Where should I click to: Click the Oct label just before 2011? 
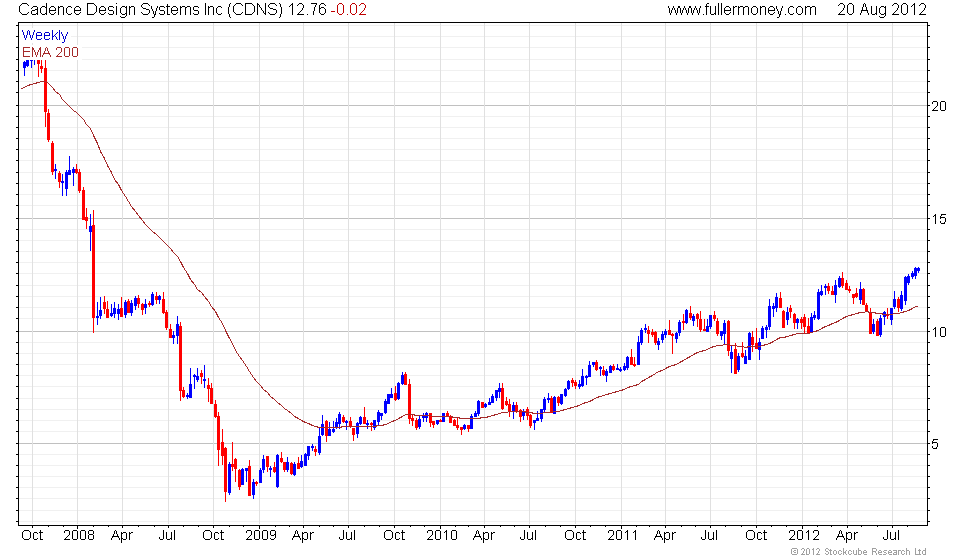point(575,536)
